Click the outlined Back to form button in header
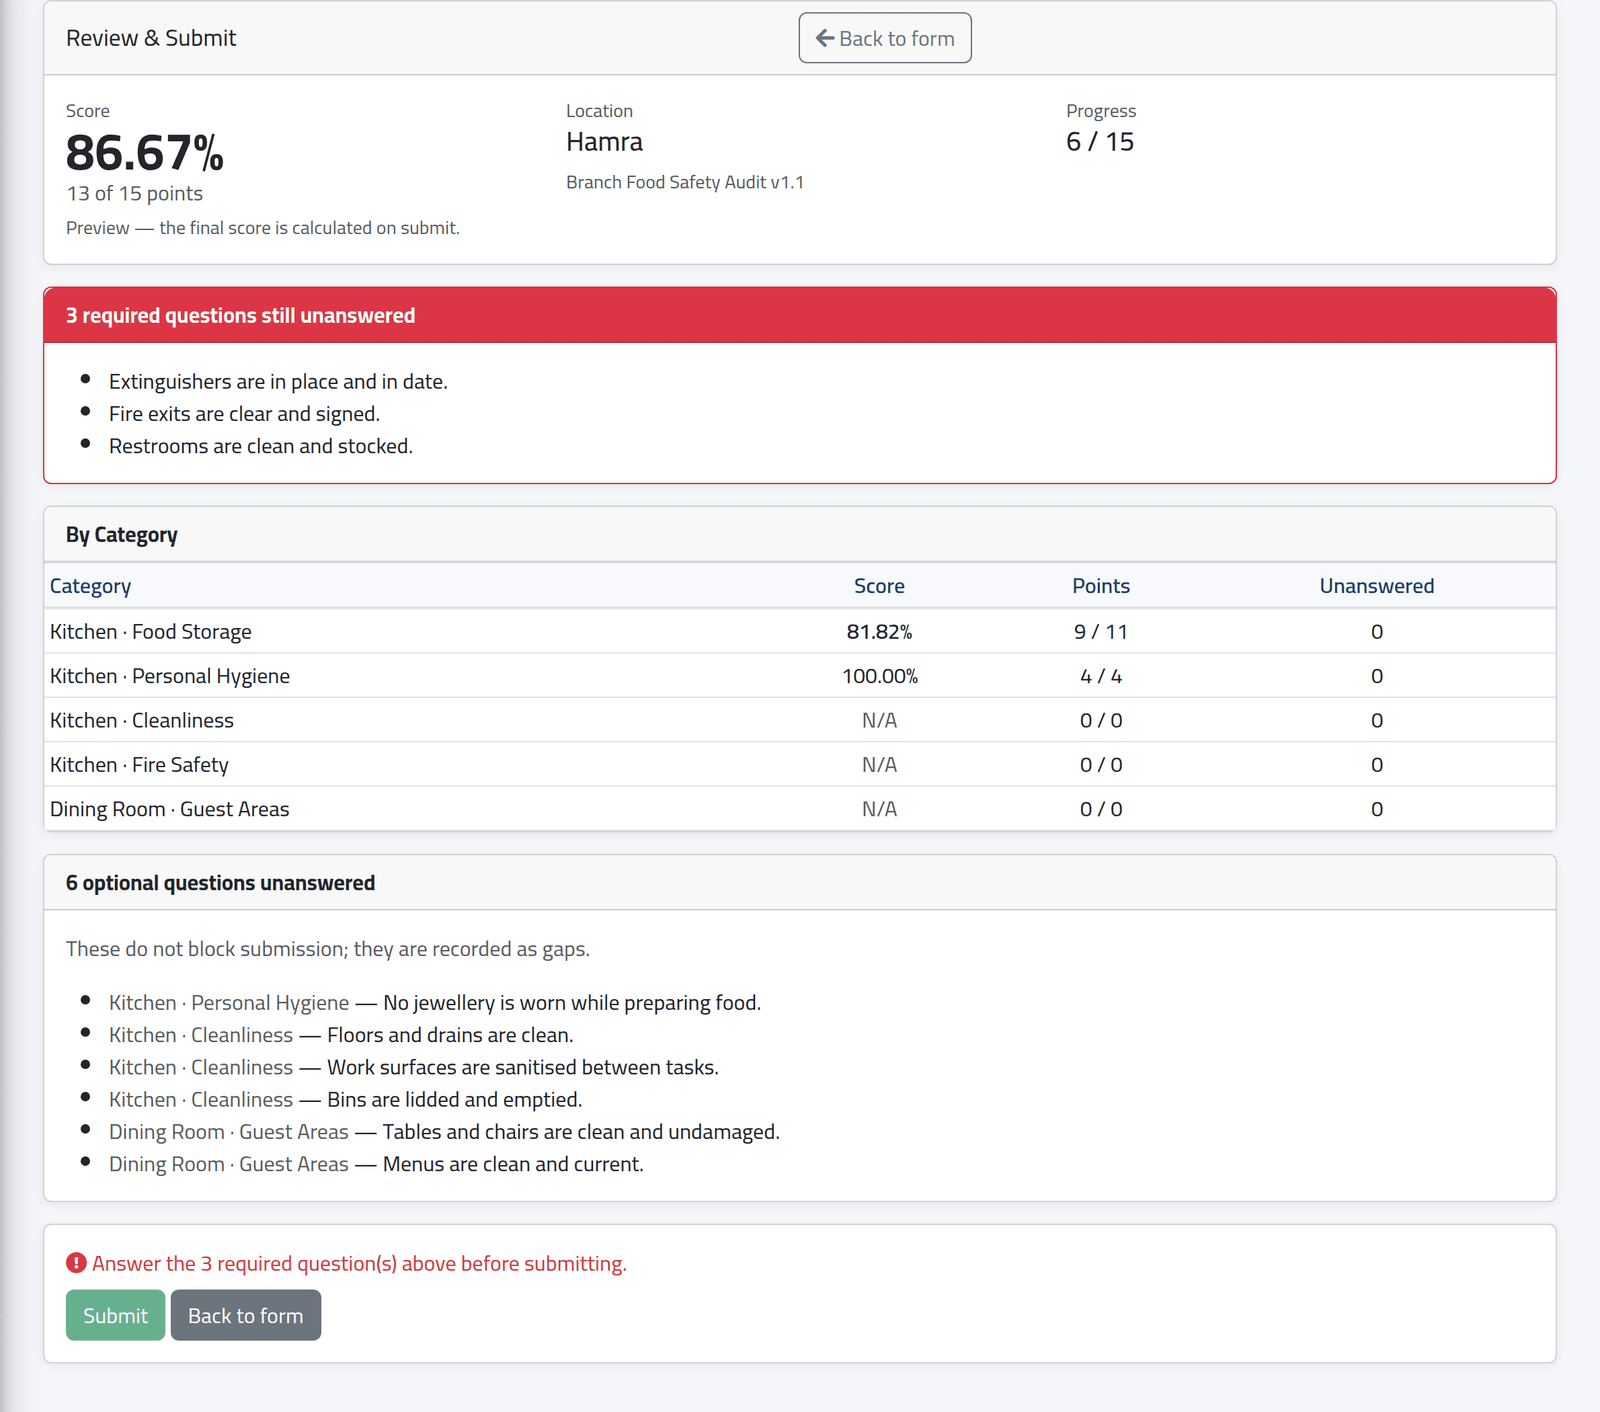The width and height of the screenshot is (1600, 1412). pos(885,38)
